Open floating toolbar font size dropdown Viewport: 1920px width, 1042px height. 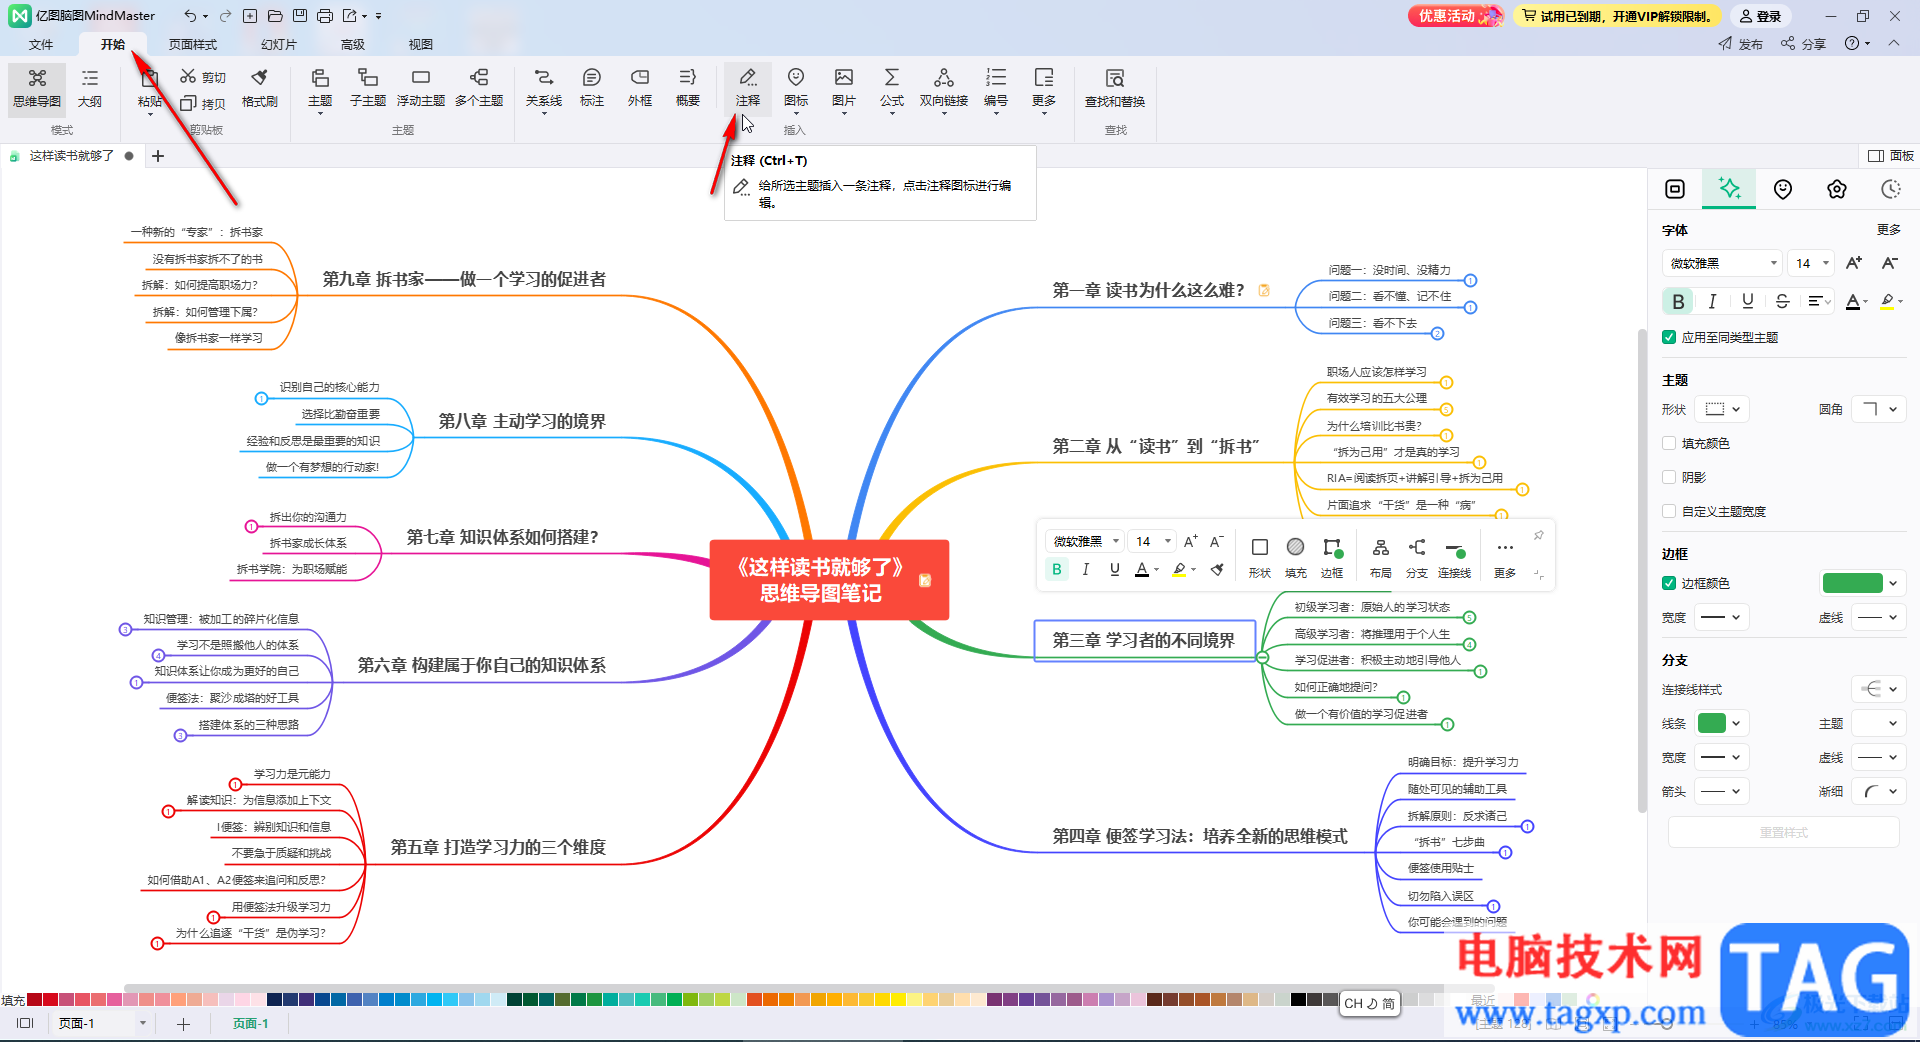1152,541
